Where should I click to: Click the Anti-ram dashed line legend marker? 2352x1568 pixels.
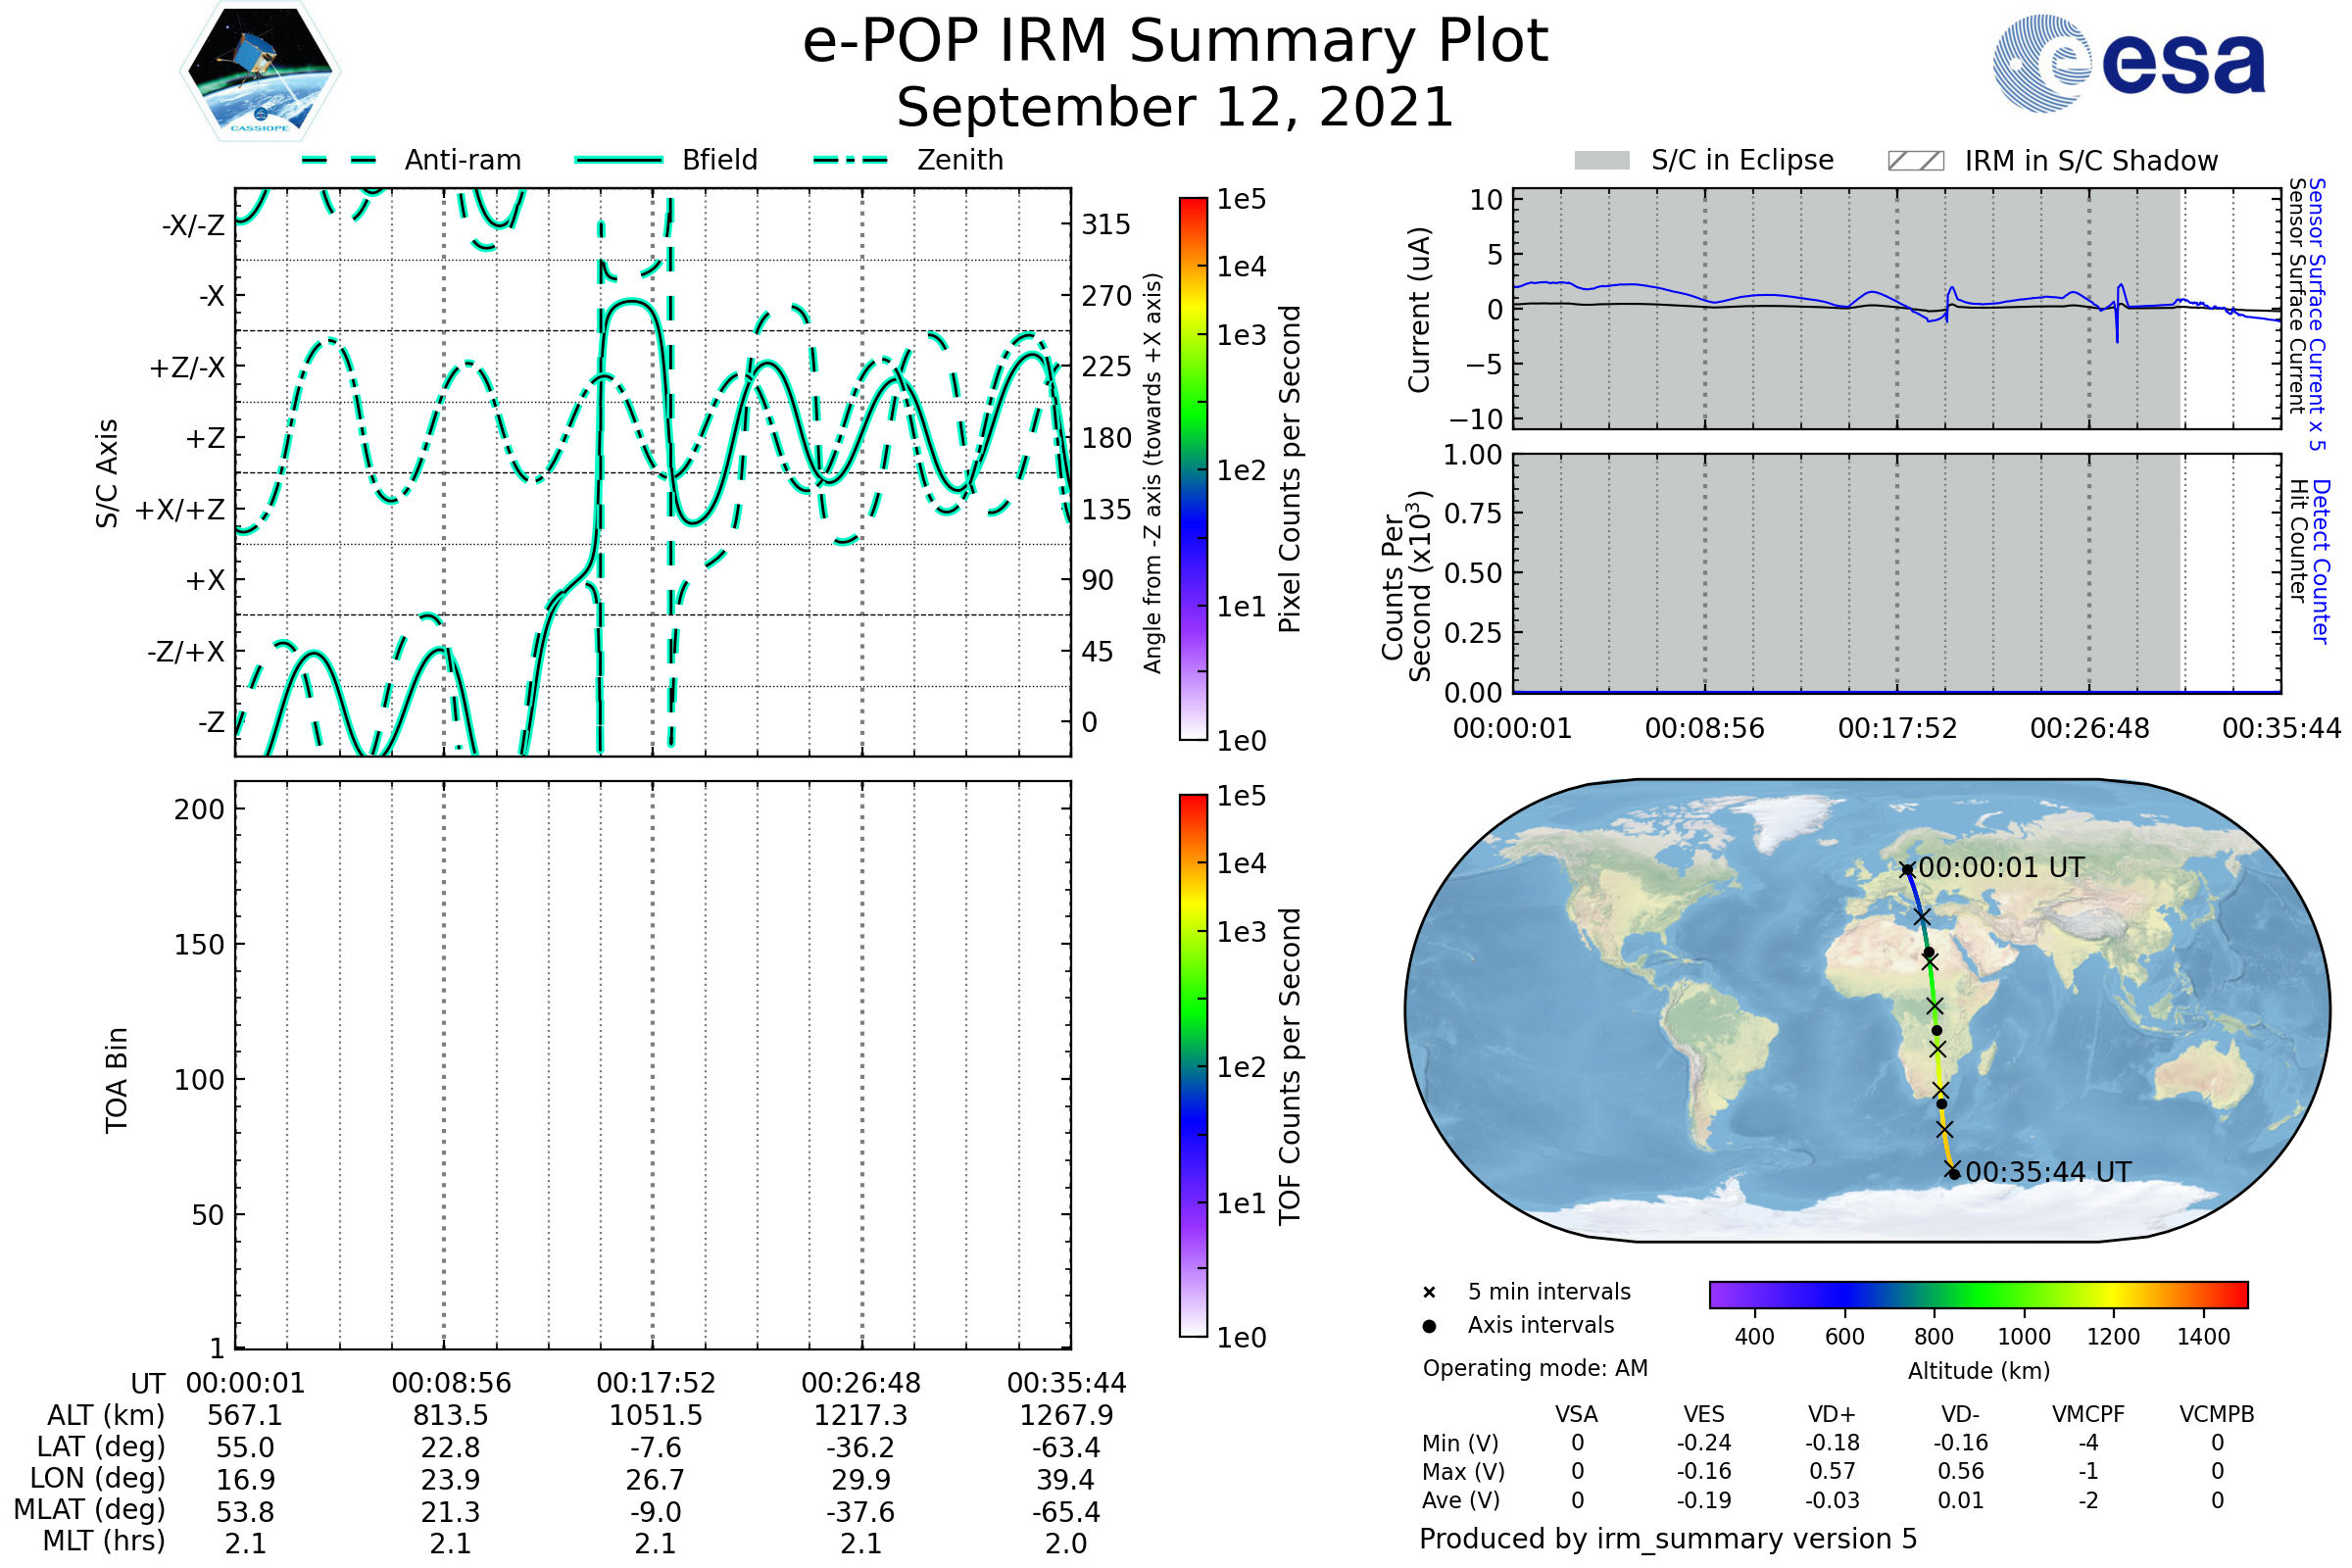[339, 160]
